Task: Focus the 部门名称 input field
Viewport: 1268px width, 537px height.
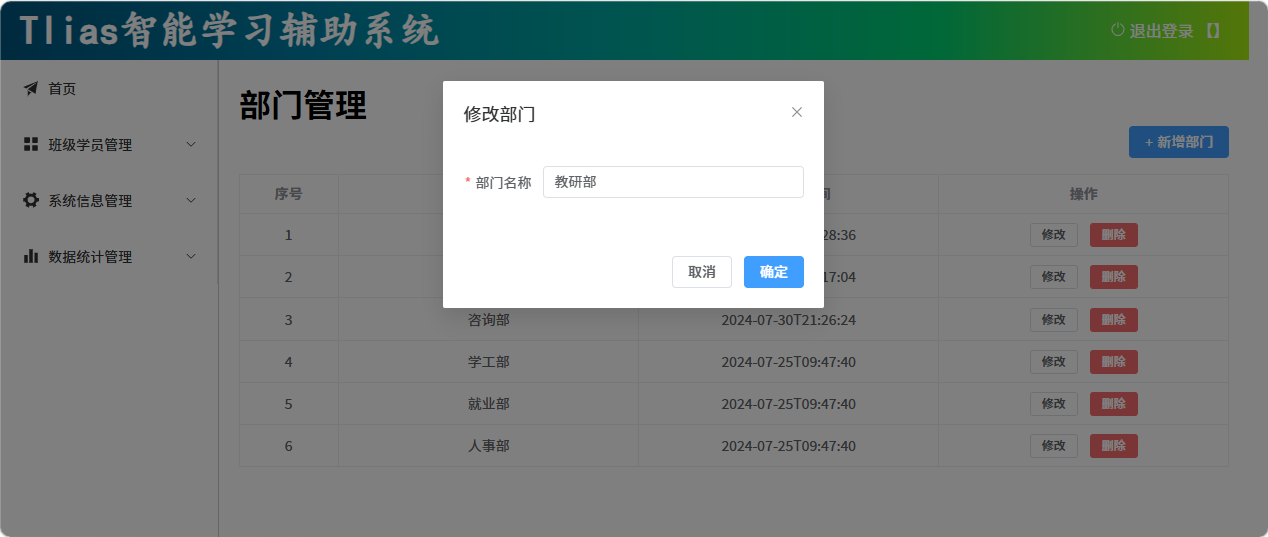Action: 673,182
